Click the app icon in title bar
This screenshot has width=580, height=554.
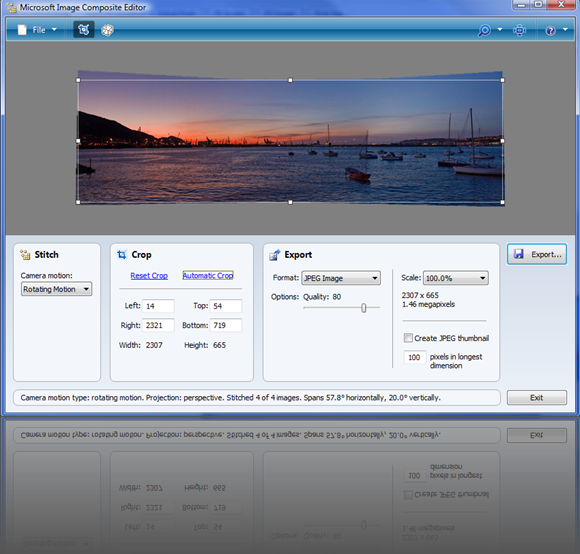(11, 7)
